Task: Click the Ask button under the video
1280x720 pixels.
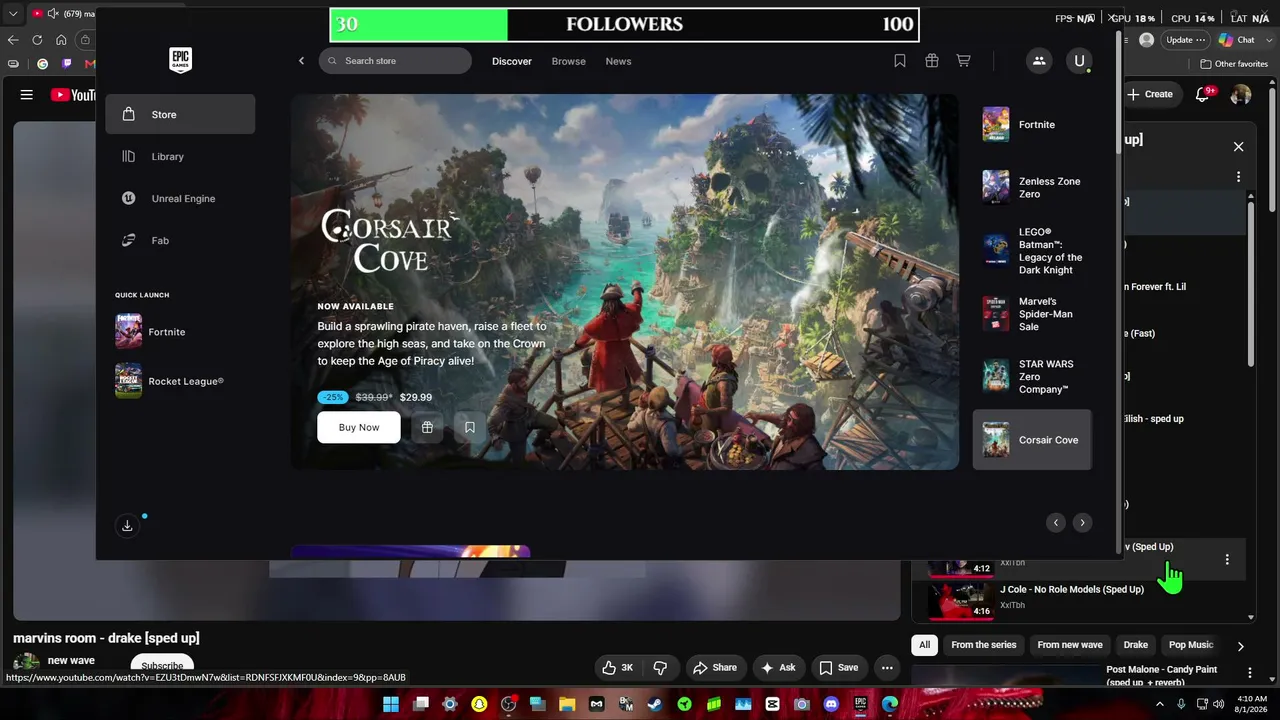Action: click(778, 667)
